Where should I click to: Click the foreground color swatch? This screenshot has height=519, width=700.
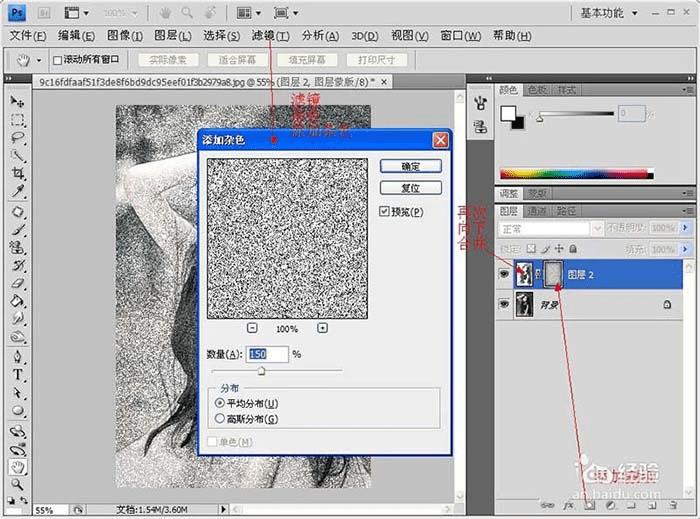(x=508, y=113)
